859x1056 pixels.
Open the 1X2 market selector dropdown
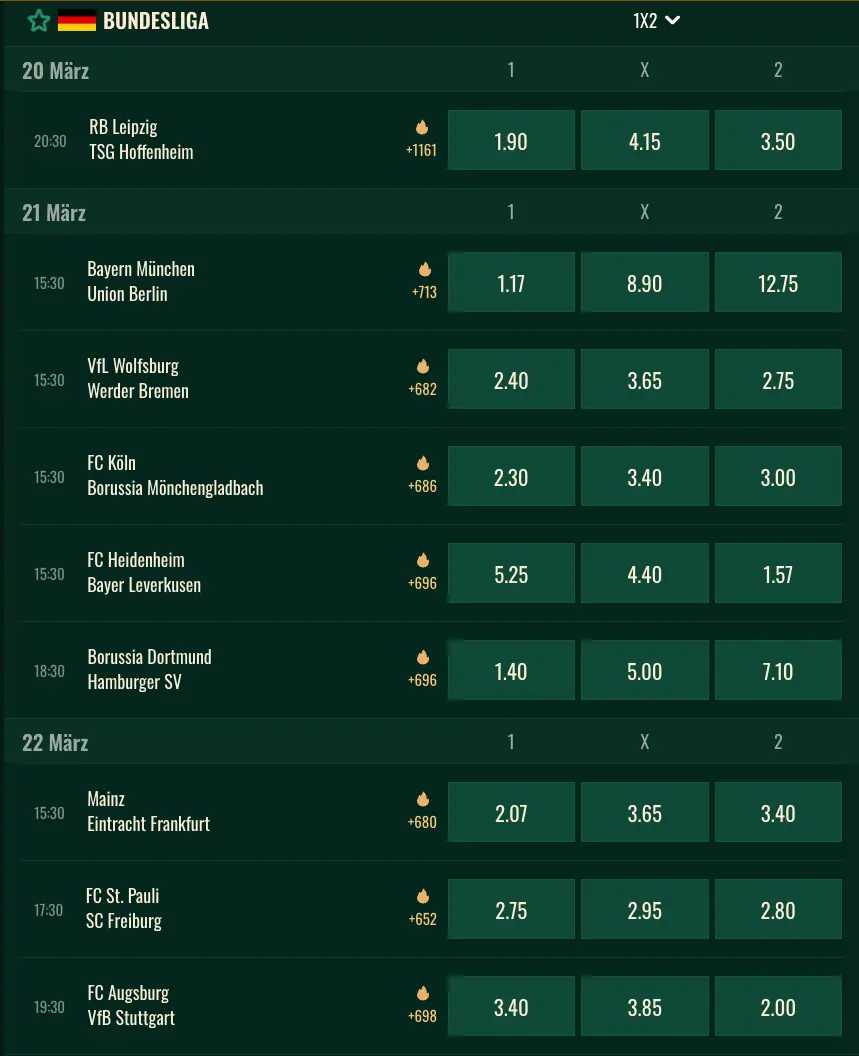tap(656, 19)
